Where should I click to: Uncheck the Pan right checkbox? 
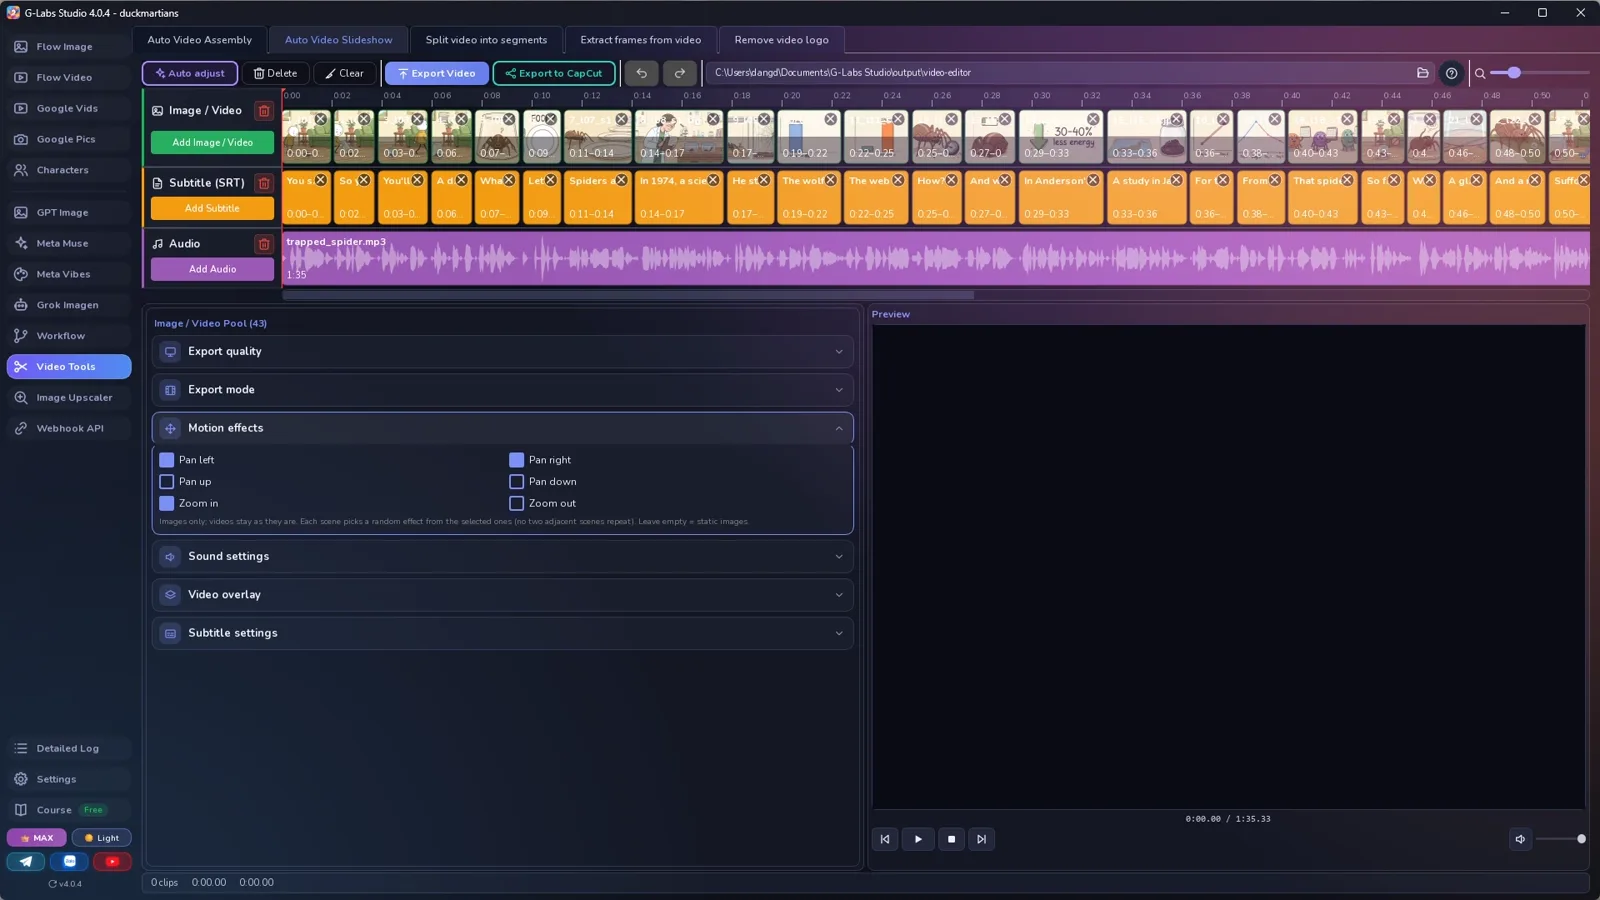[517, 460]
